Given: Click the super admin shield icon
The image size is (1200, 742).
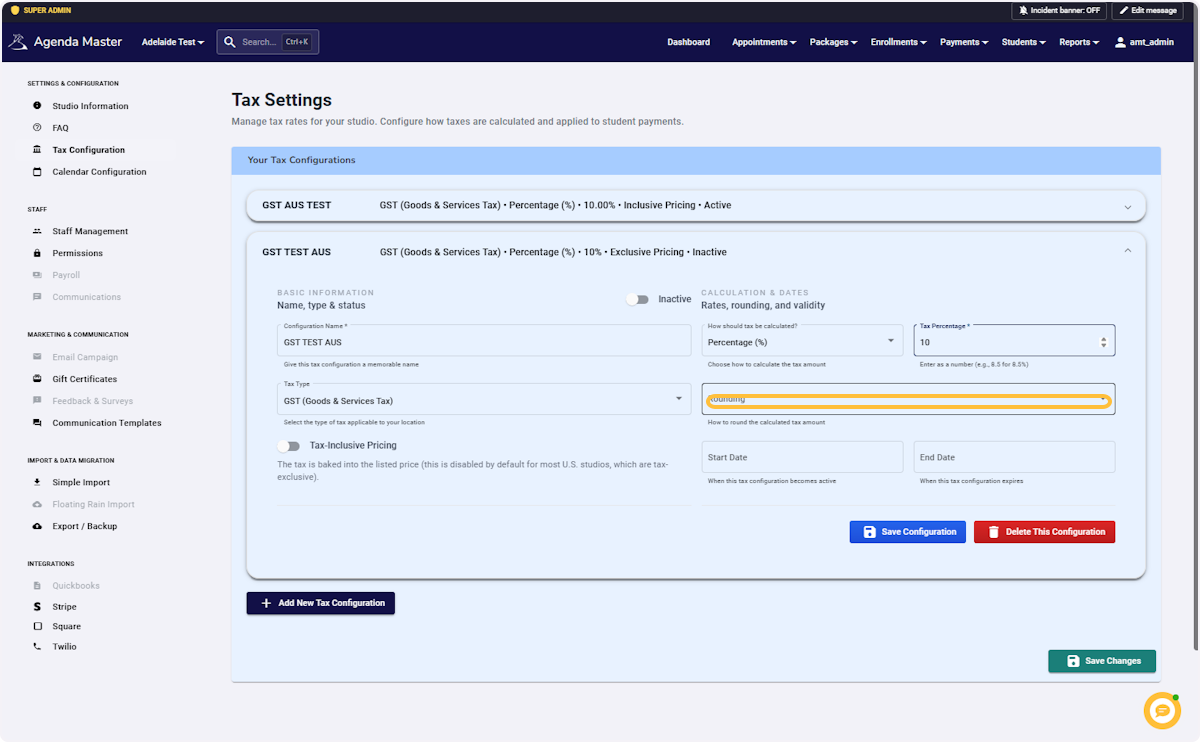Looking at the screenshot, I should coord(14,10).
